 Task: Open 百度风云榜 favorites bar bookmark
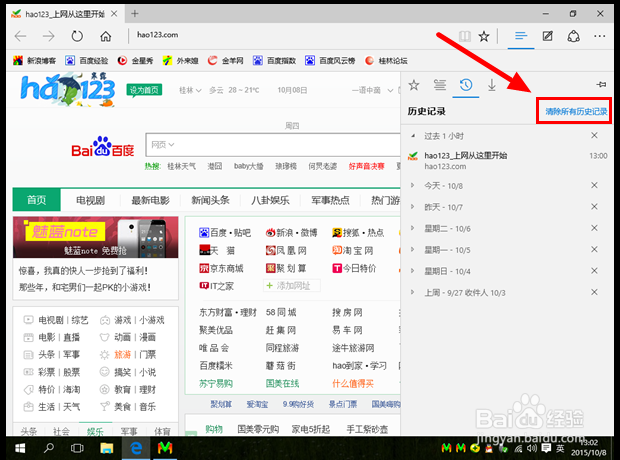[330, 61]
